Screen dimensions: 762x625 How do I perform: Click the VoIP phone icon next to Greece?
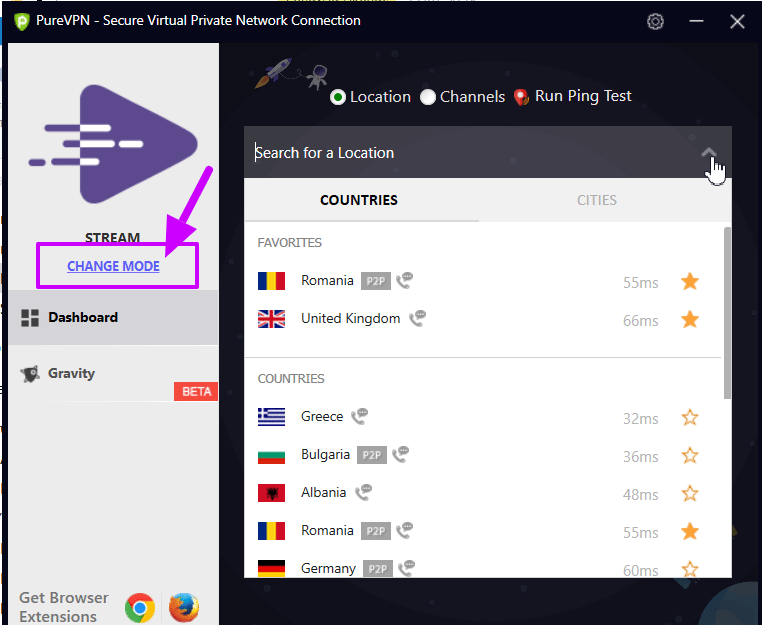tap(359, 417)
